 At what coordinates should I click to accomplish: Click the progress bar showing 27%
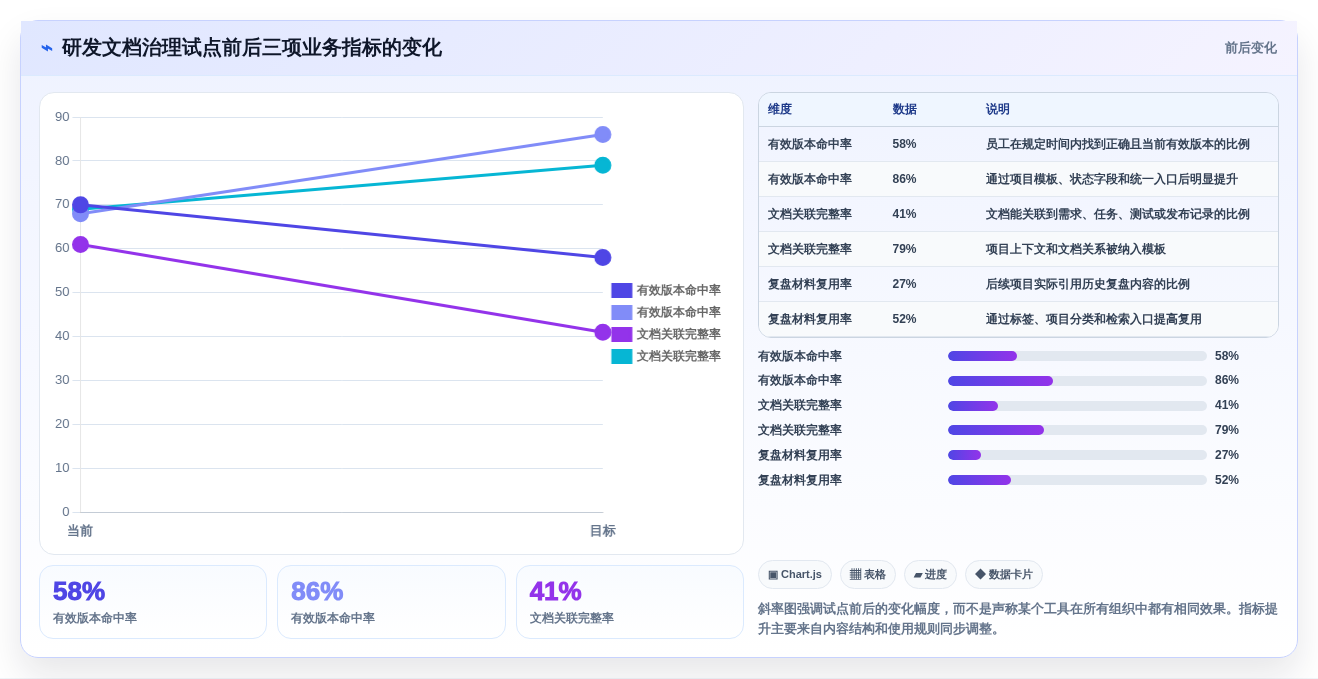pos(1077,455)
